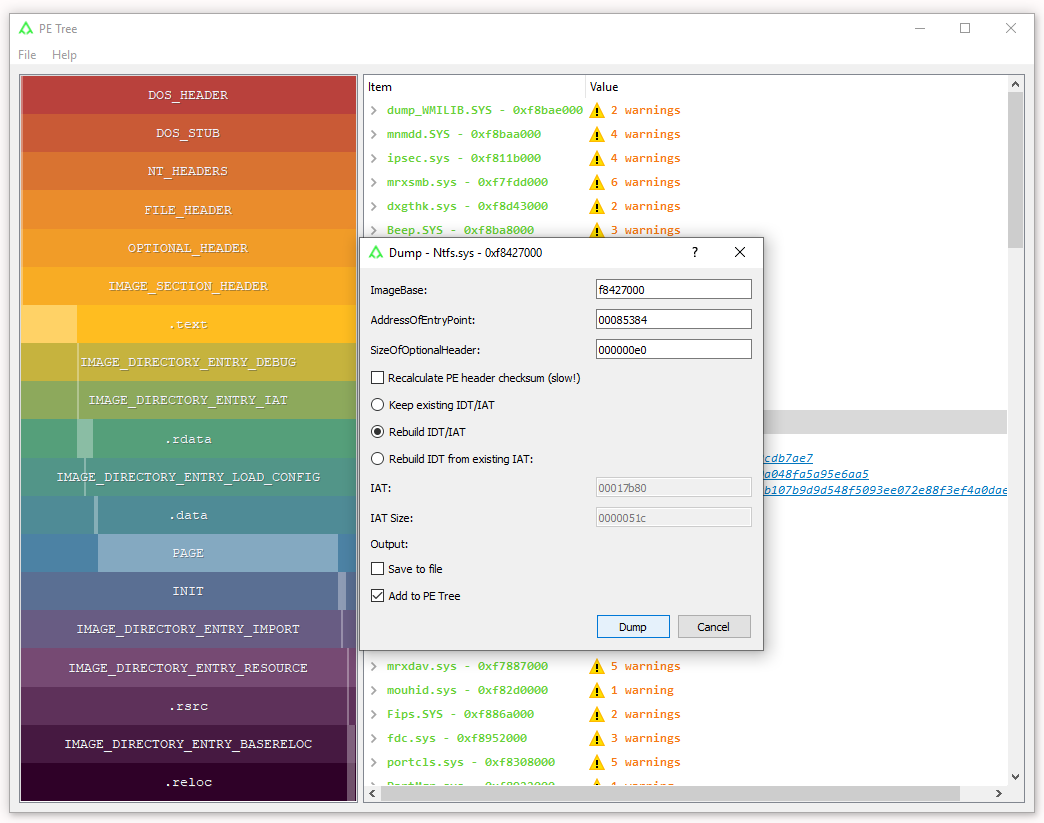Click the warning icon in fdc.sys row
This screenshot has height=823, width=1044.
tap(597, 738)
